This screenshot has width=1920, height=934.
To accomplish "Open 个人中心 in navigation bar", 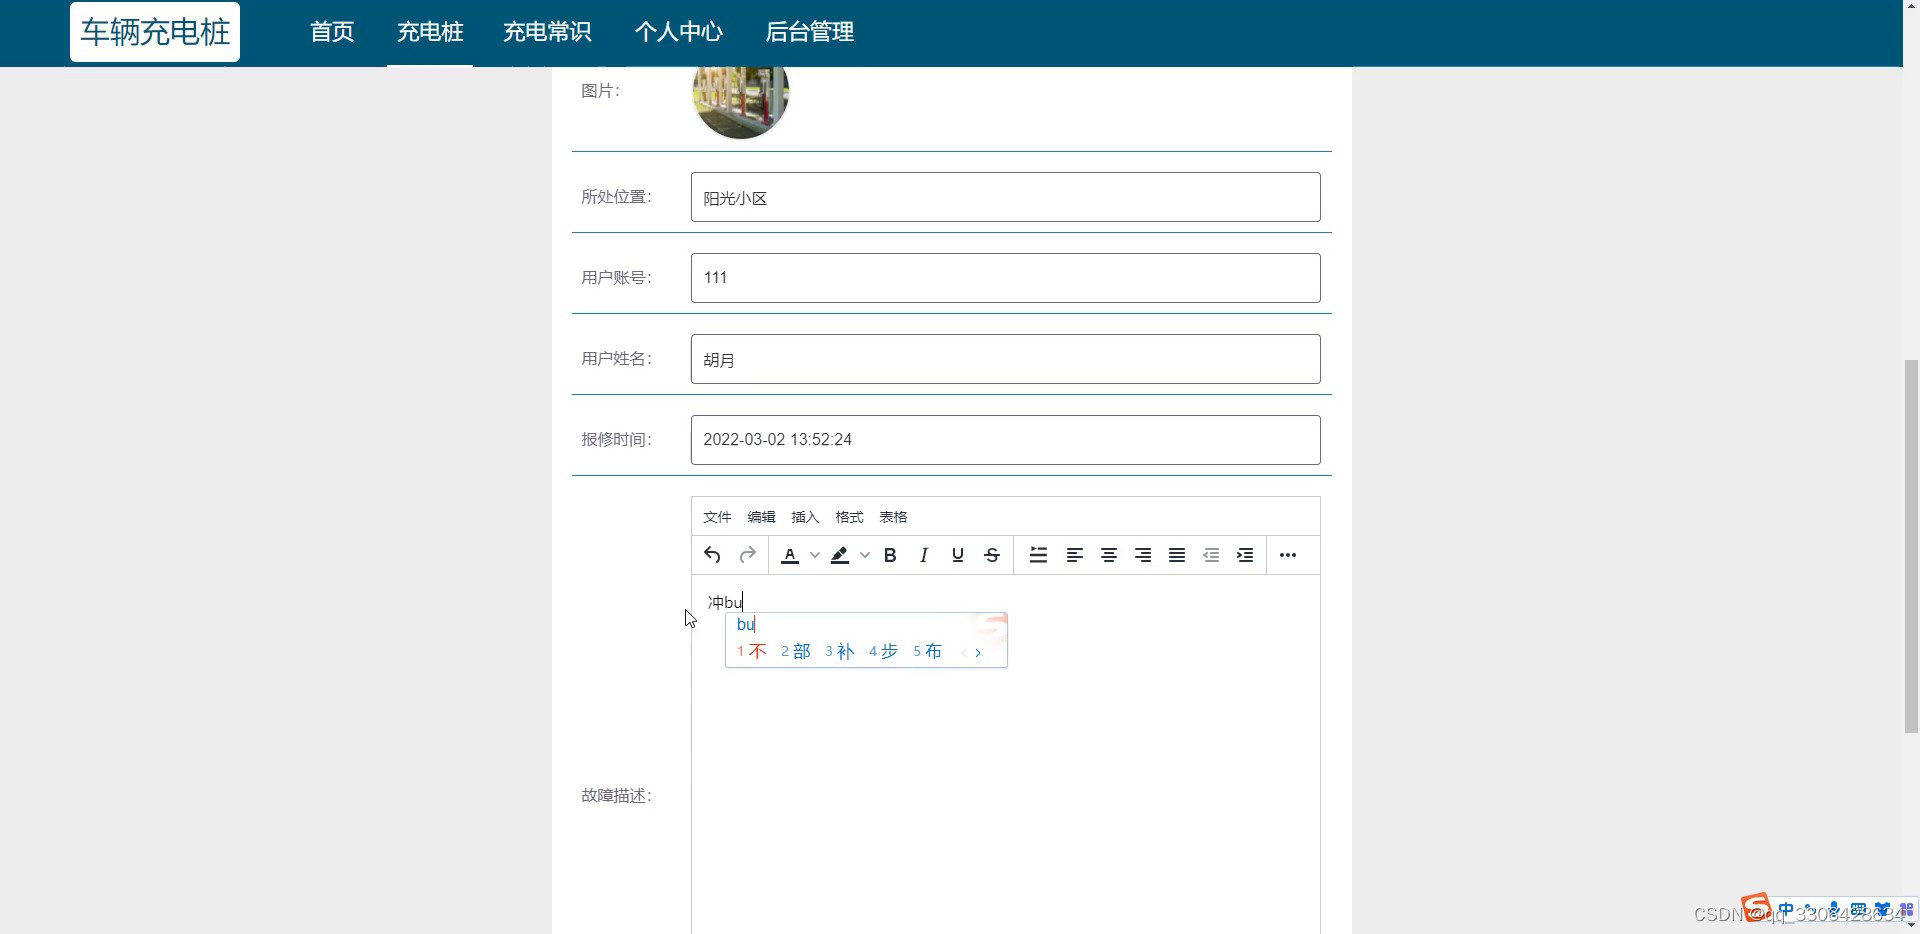I will coord(679,32).
